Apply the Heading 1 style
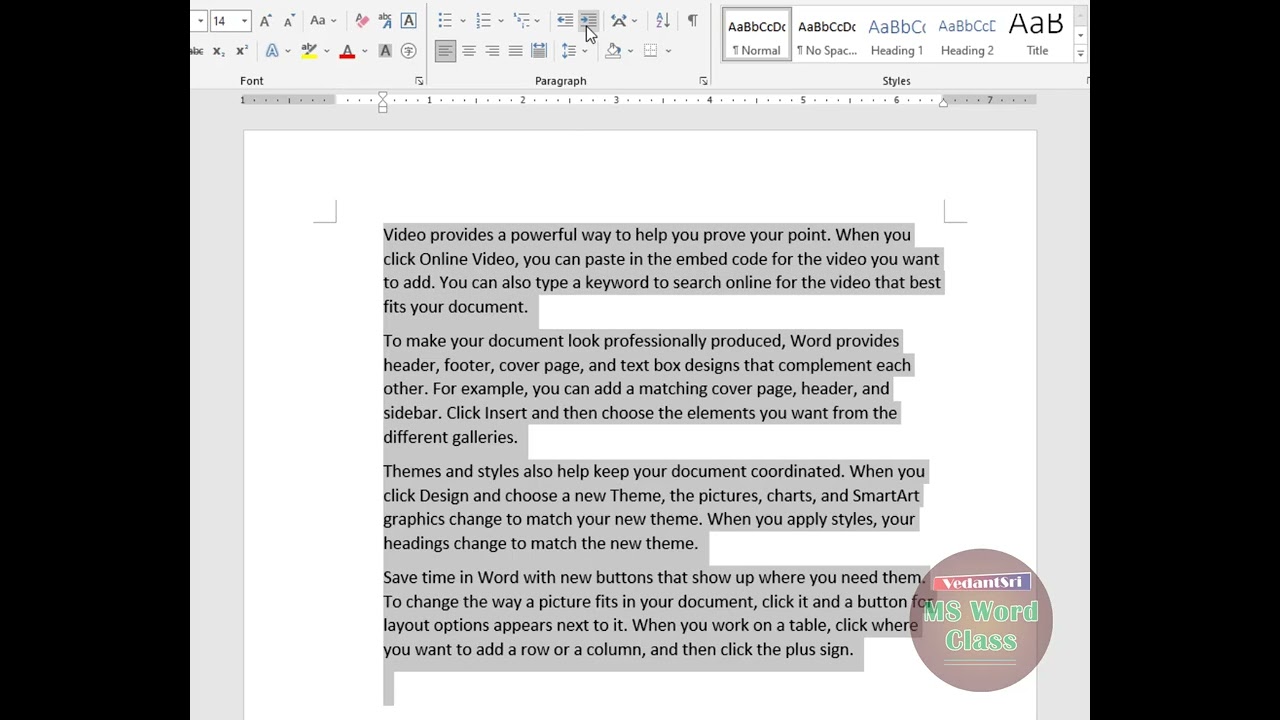The height and width of the screenshot is (720, 1280). pos(897,34)
